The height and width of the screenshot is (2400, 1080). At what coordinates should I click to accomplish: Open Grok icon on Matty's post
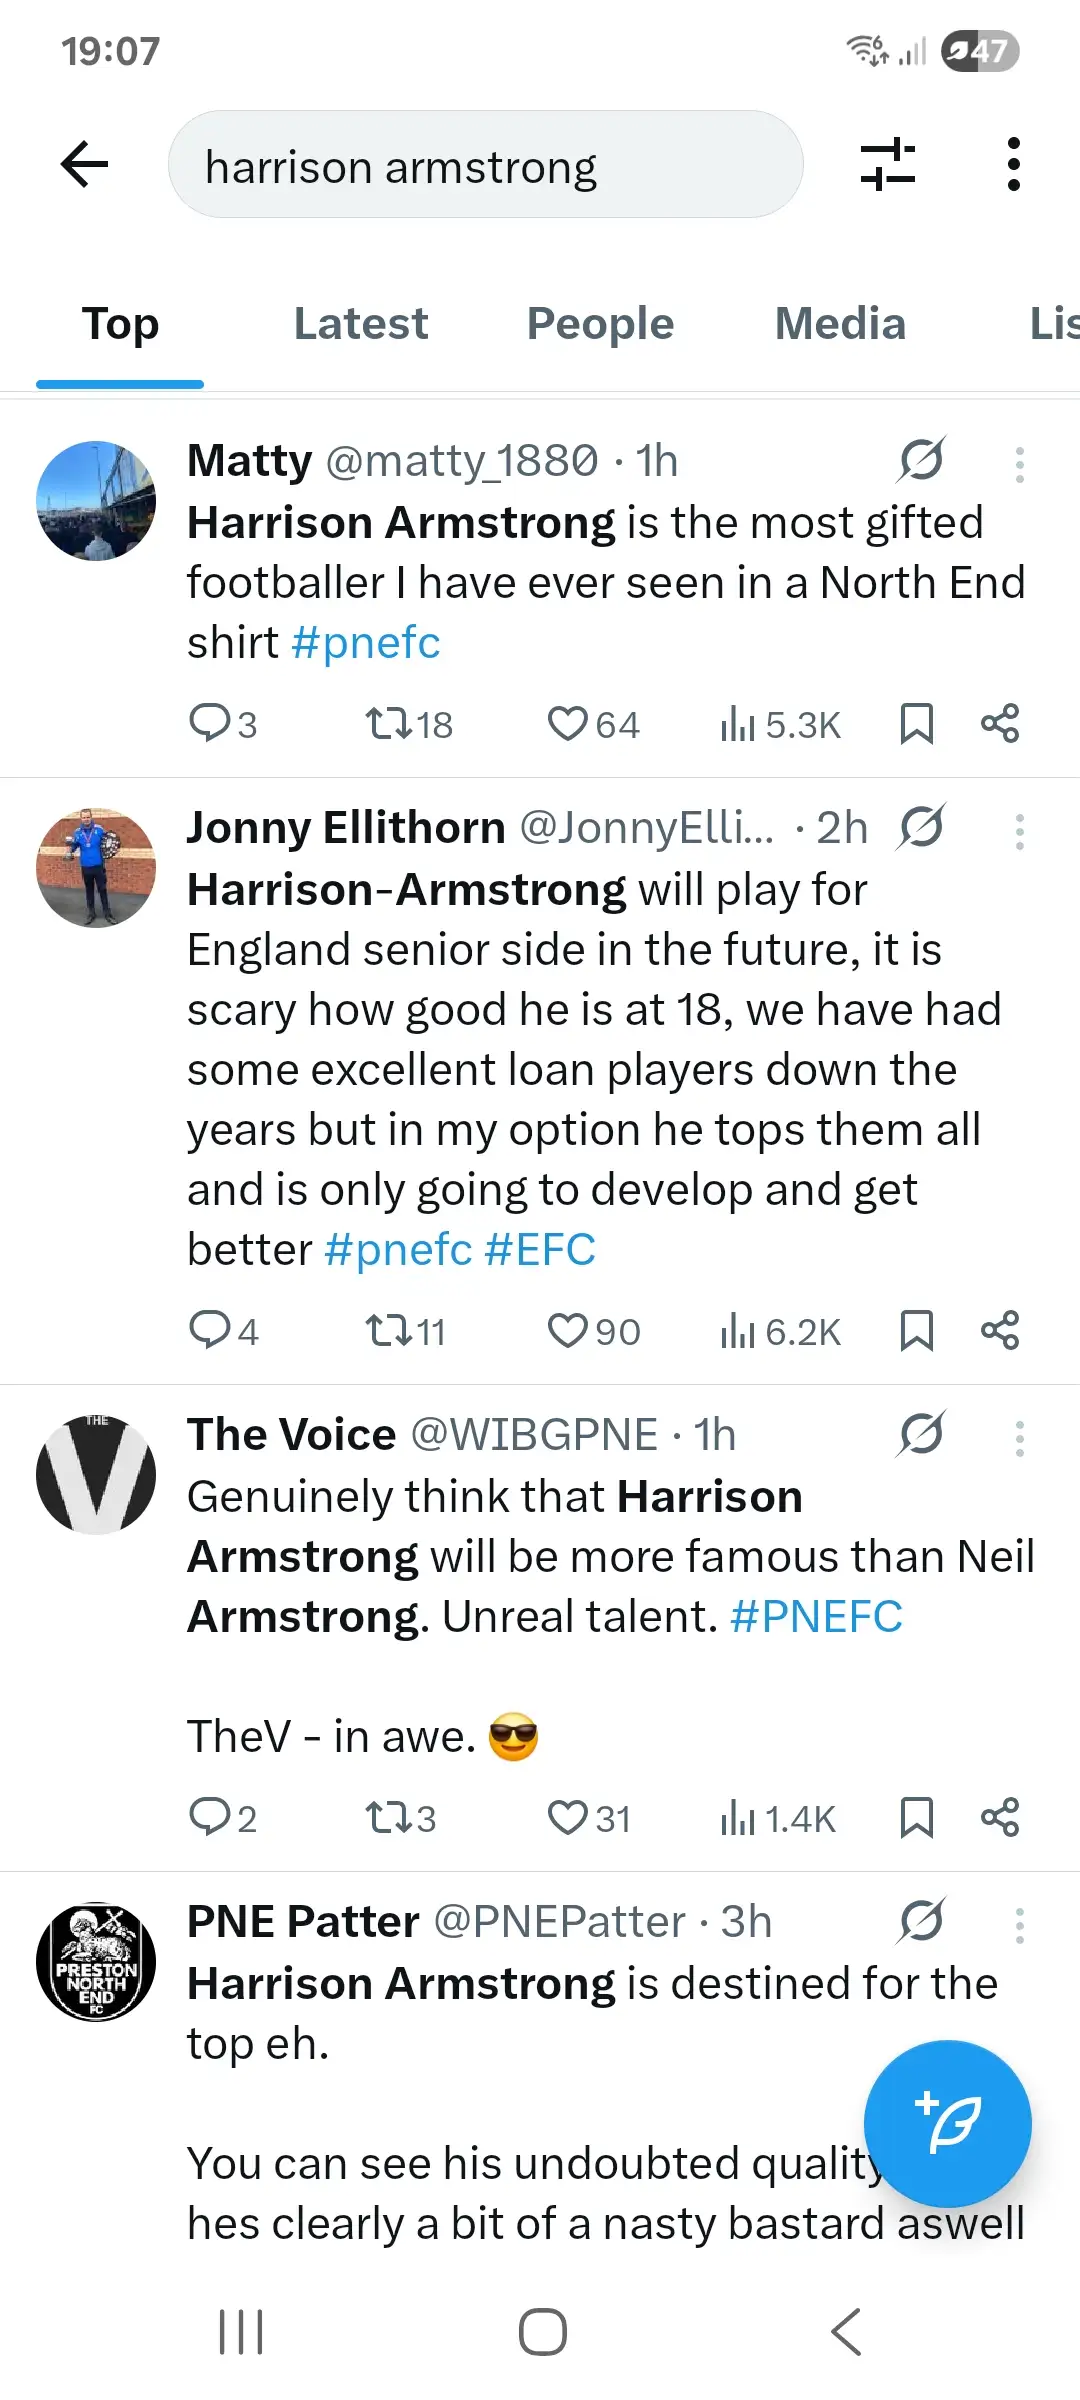coord(921,460)
